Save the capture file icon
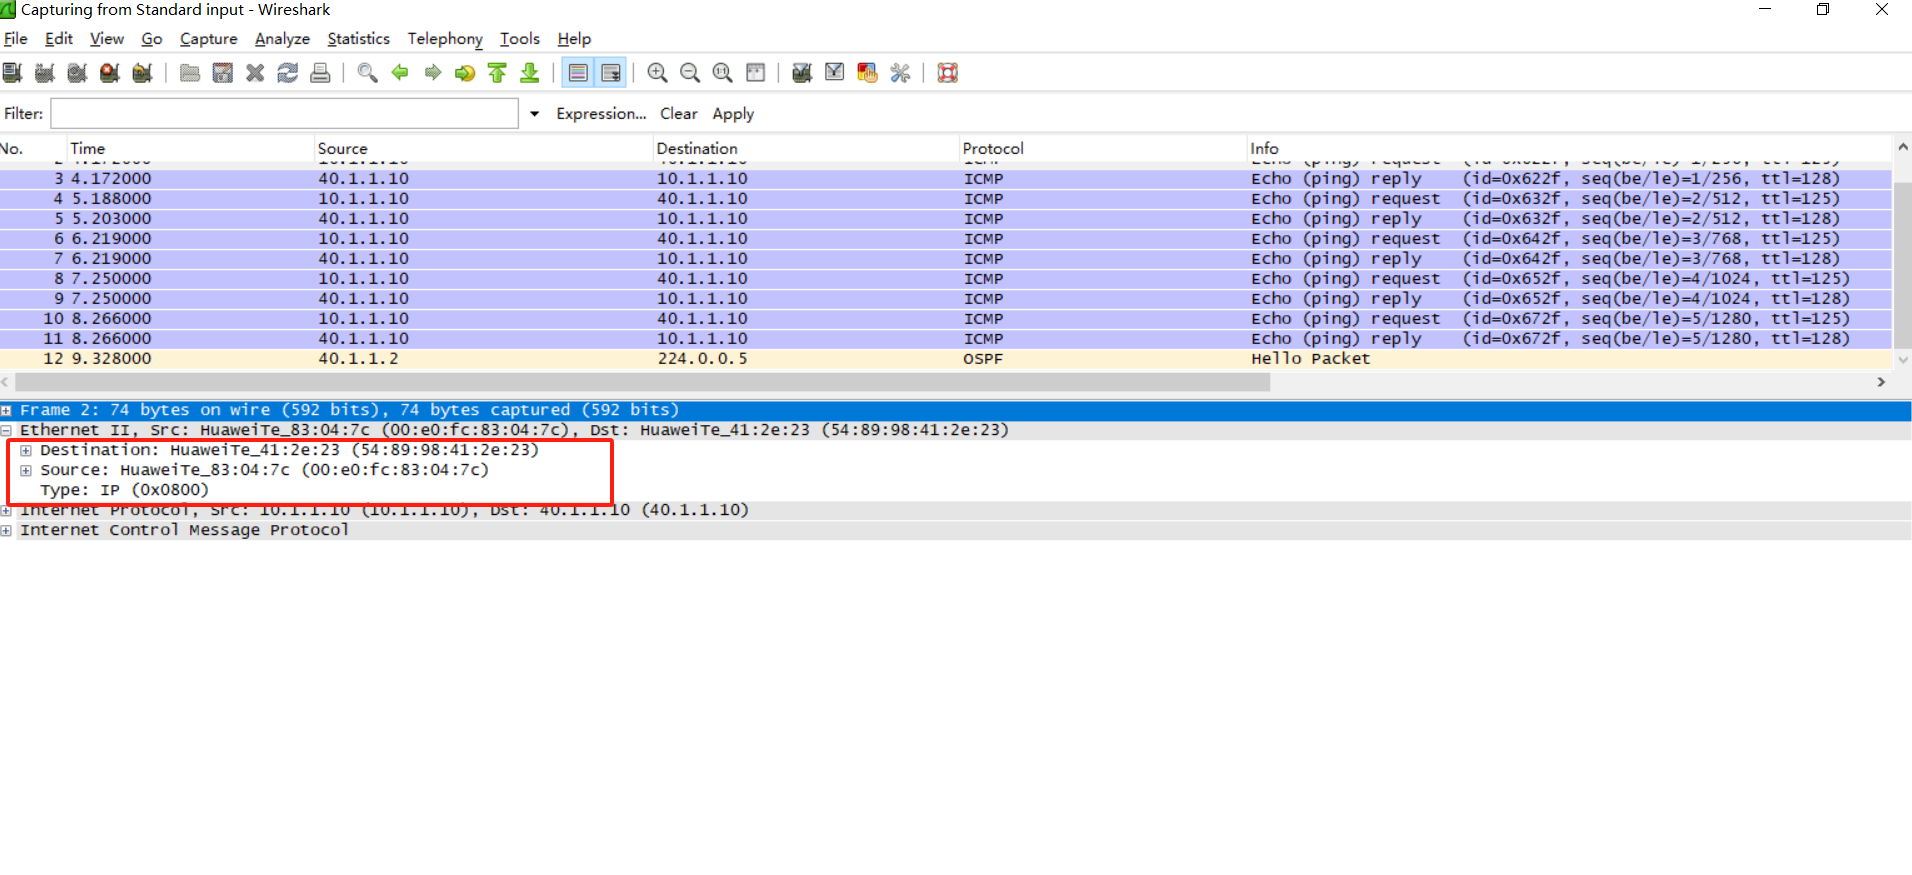The image size is (1912, 875). (223, 73)
